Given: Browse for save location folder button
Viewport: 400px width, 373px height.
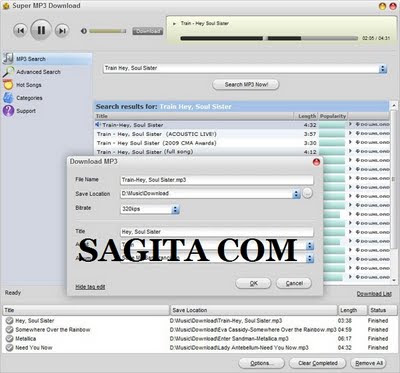Looking at the screenshot, I should pyautogui.click(x=307, y=193).
